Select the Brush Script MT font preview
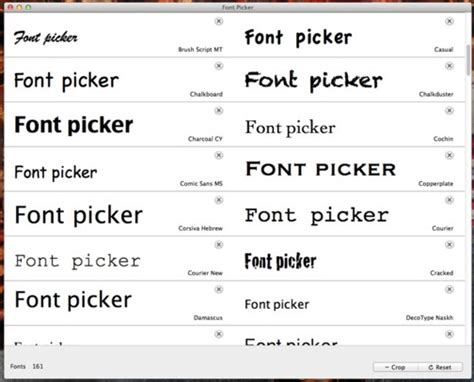This screenshot has height=382, width=474. coord(46,37)
